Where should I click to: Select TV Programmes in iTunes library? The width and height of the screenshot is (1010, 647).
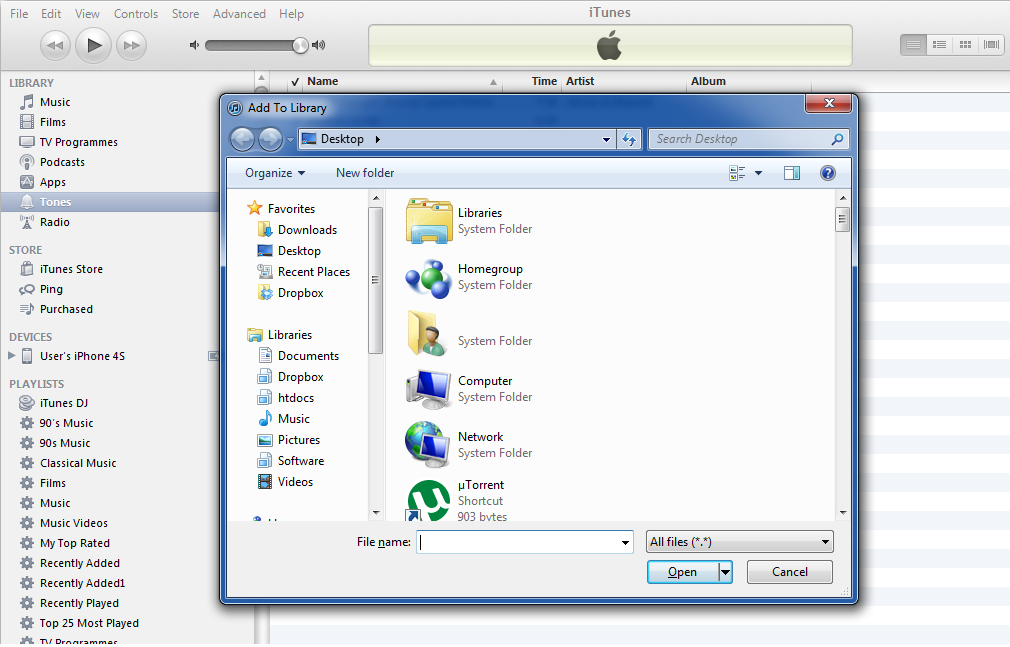pyautogui.click(x=79, y=142)
